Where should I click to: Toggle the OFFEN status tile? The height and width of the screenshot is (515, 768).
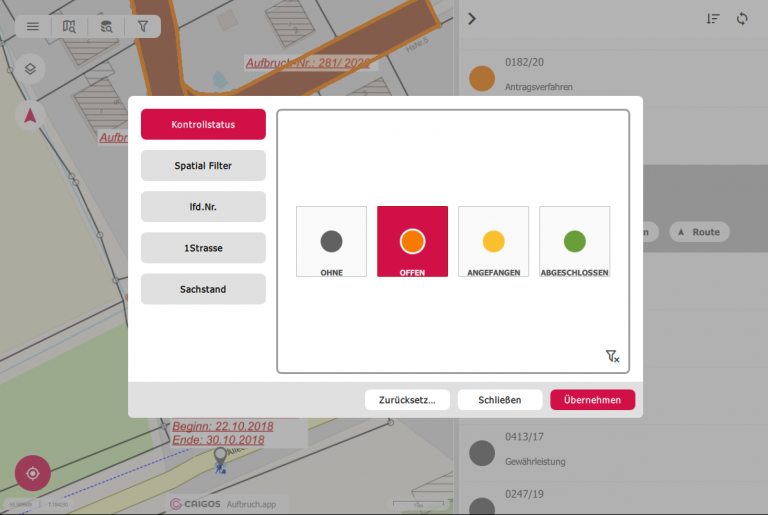[x=412, y=242]
